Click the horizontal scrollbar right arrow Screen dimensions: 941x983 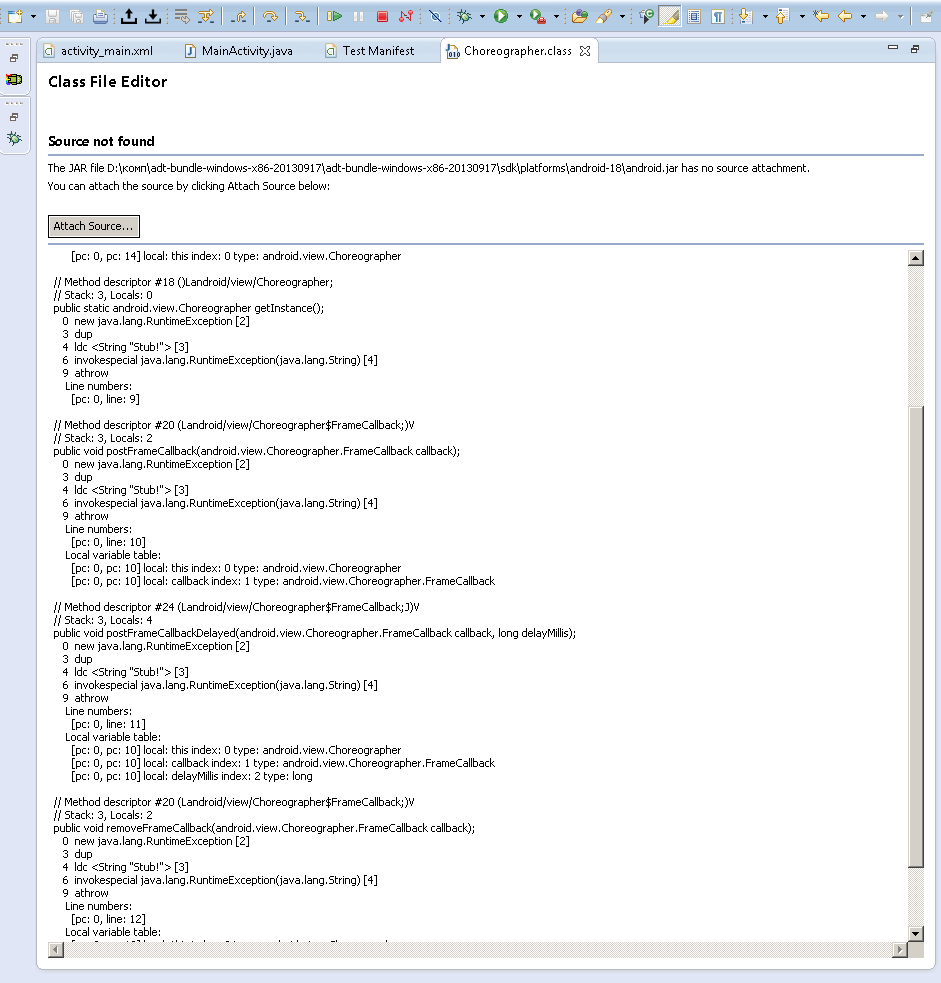900,950
